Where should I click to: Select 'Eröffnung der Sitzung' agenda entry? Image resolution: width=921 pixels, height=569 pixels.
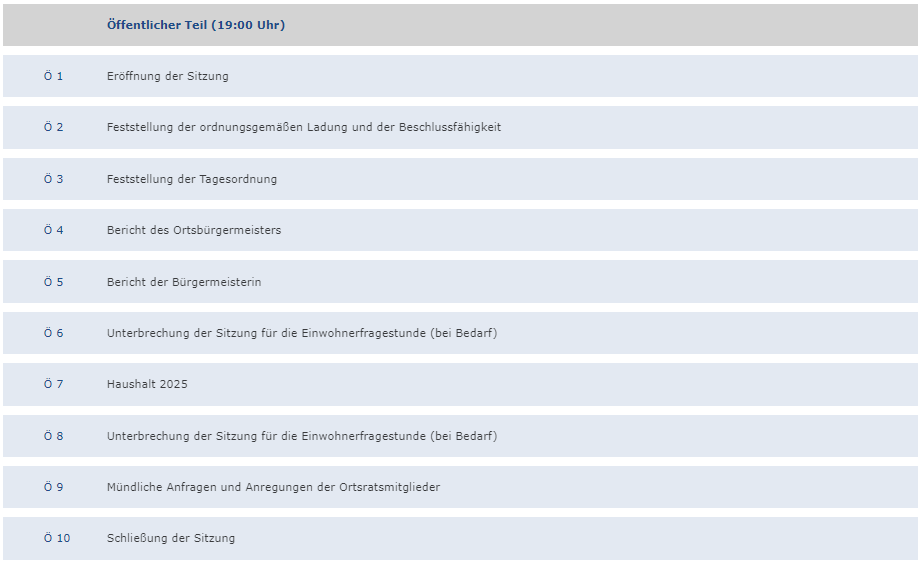point(168,76)
